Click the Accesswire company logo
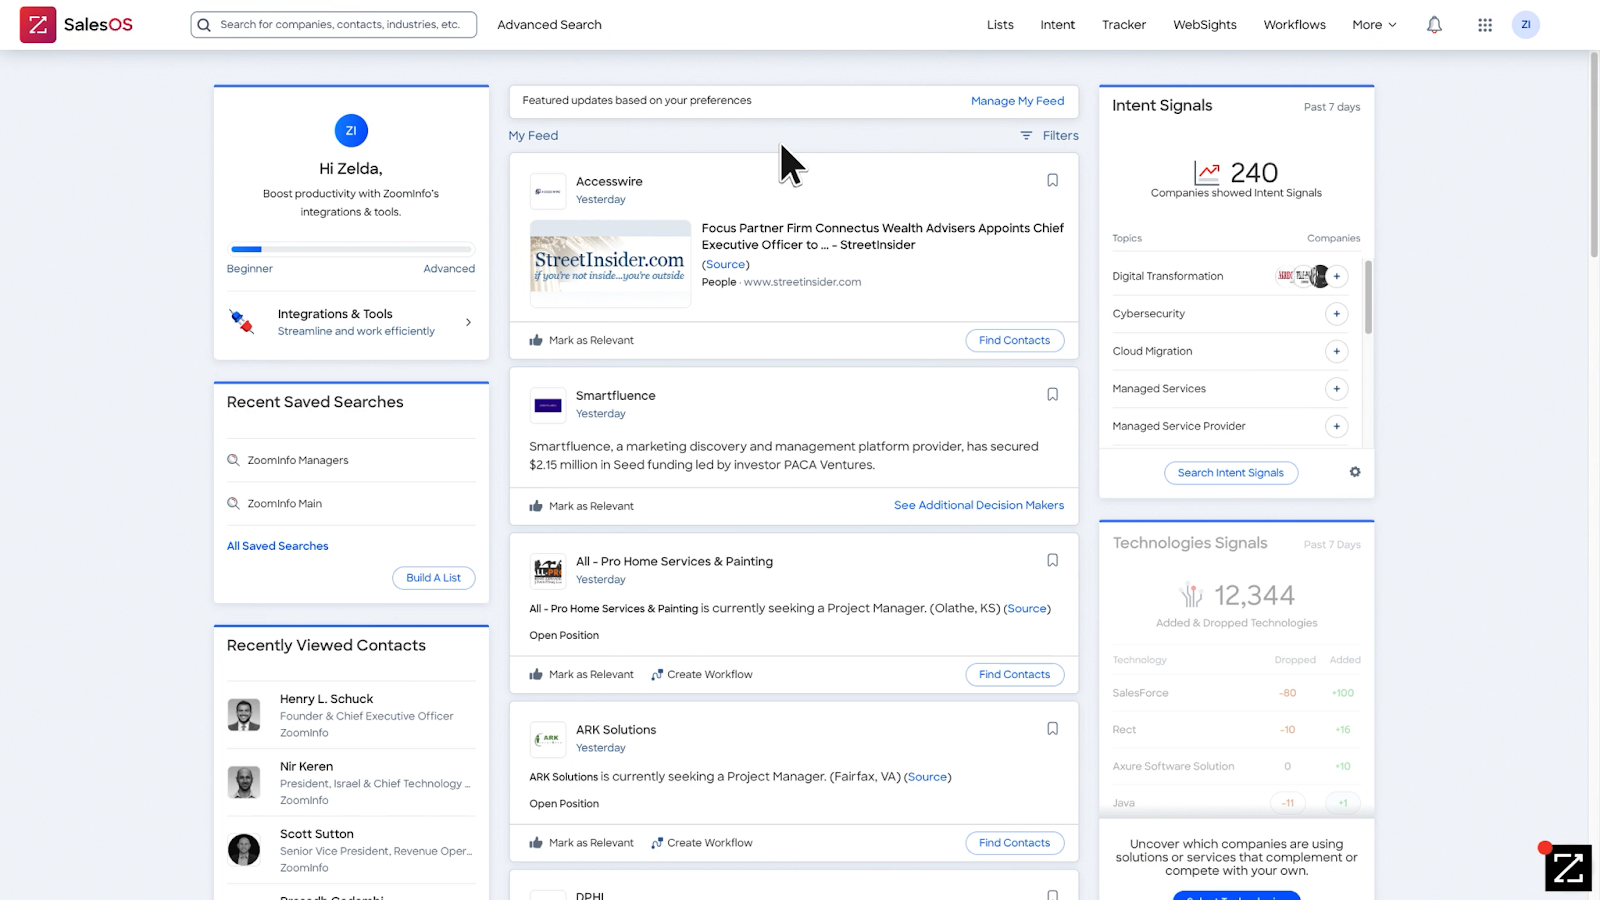Viewport: 1600px width, 900px height. tap(548, 191)
